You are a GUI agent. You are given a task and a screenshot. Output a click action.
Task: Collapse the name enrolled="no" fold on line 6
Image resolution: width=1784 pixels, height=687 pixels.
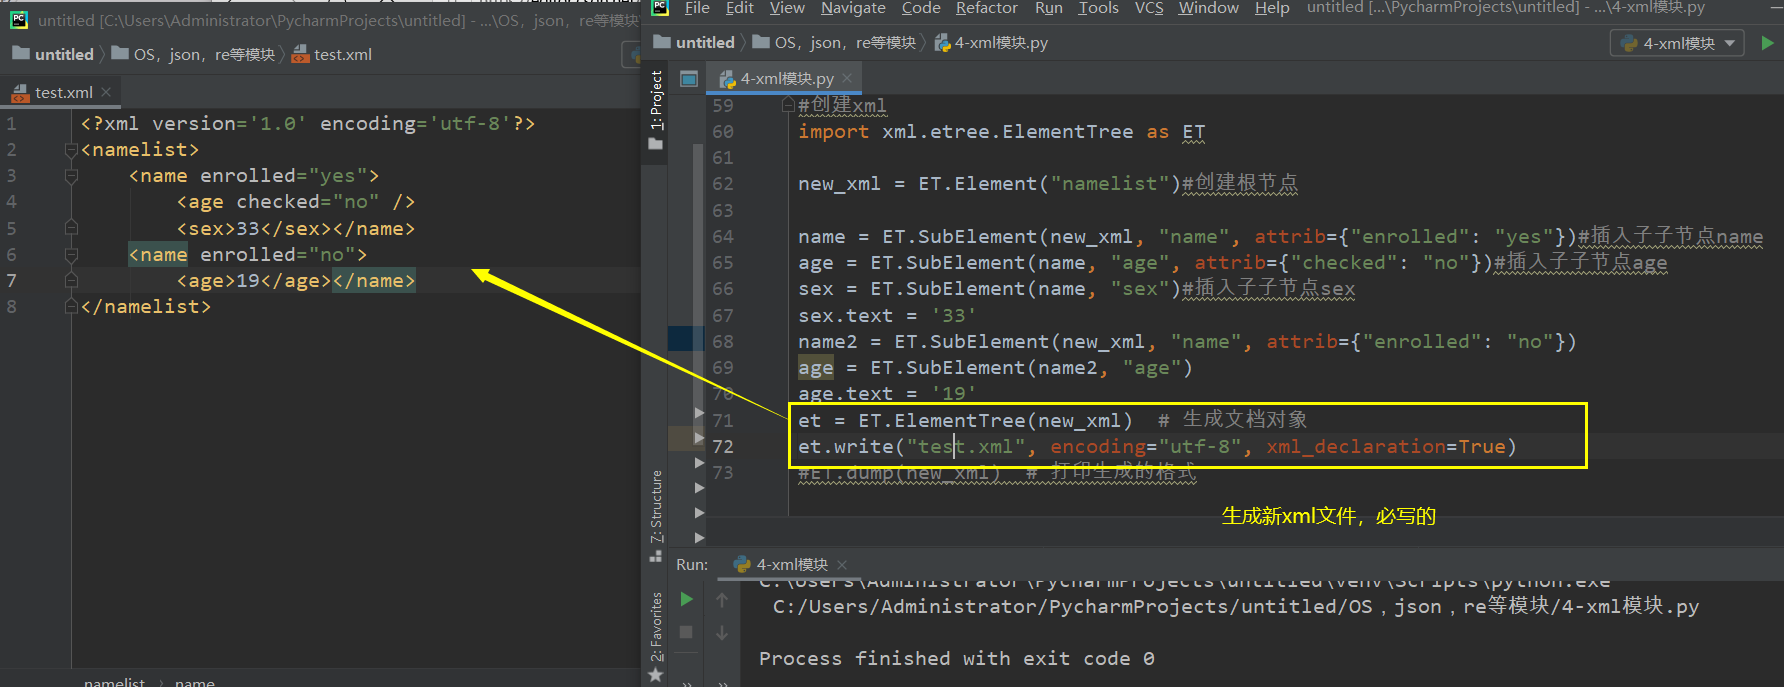tap(71, 255)
